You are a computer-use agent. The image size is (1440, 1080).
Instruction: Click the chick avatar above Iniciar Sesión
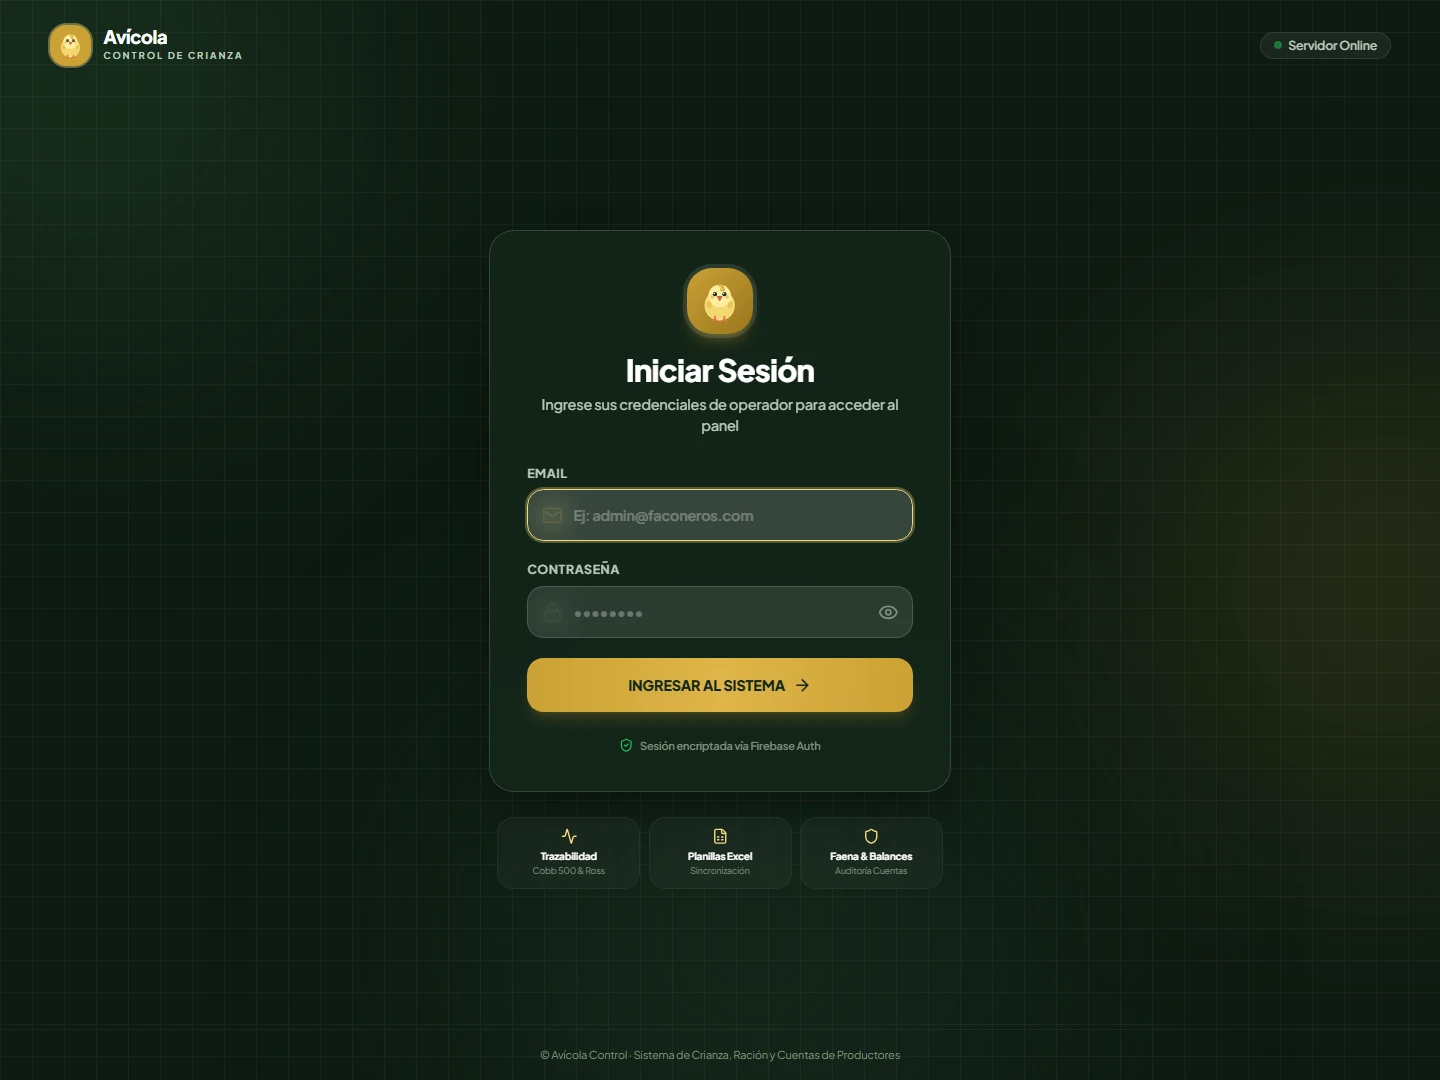click(x=720, y=301)
